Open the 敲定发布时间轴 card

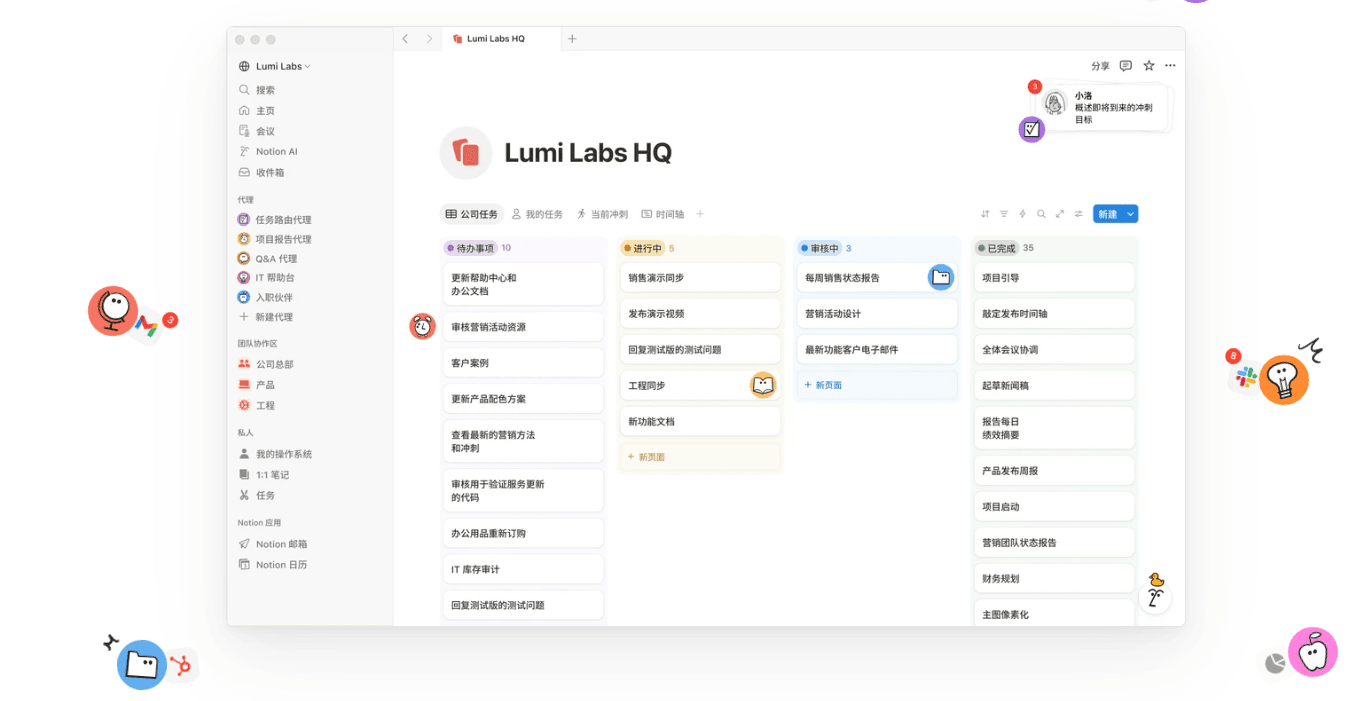click(x=1054, y=314)
